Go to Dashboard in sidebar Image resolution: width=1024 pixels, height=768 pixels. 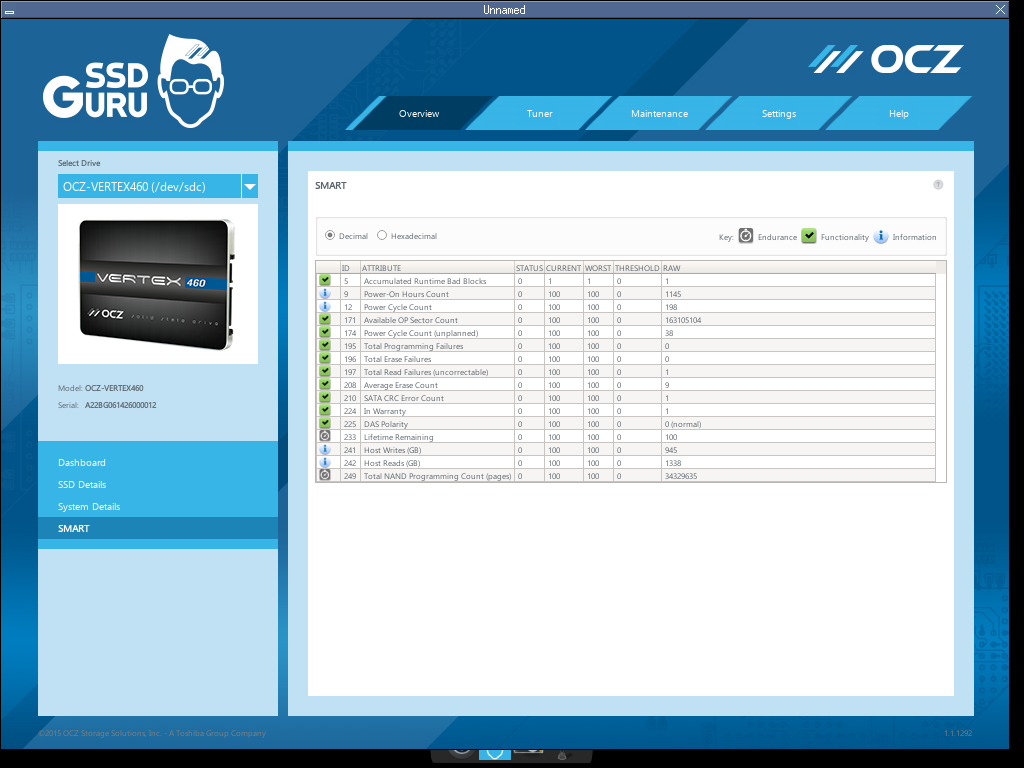(82, 462)
